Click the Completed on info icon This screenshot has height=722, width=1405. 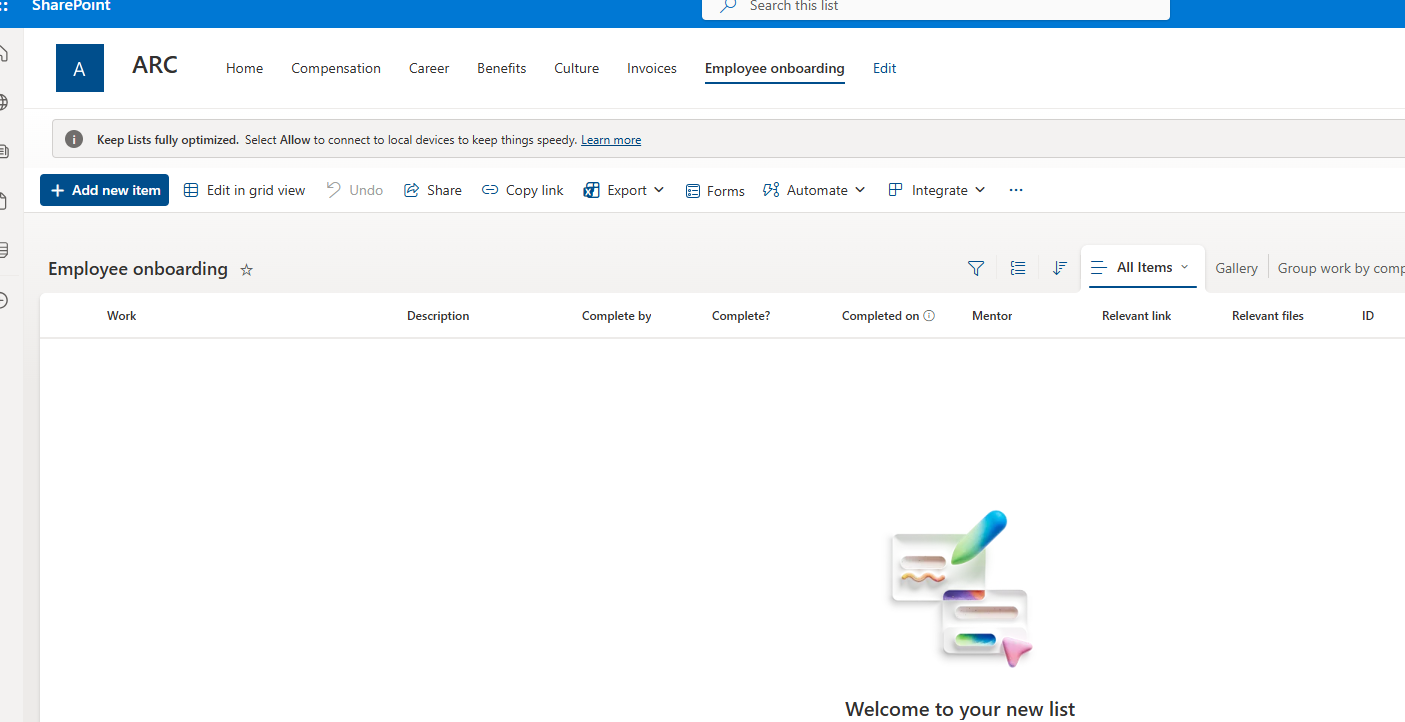929,316
